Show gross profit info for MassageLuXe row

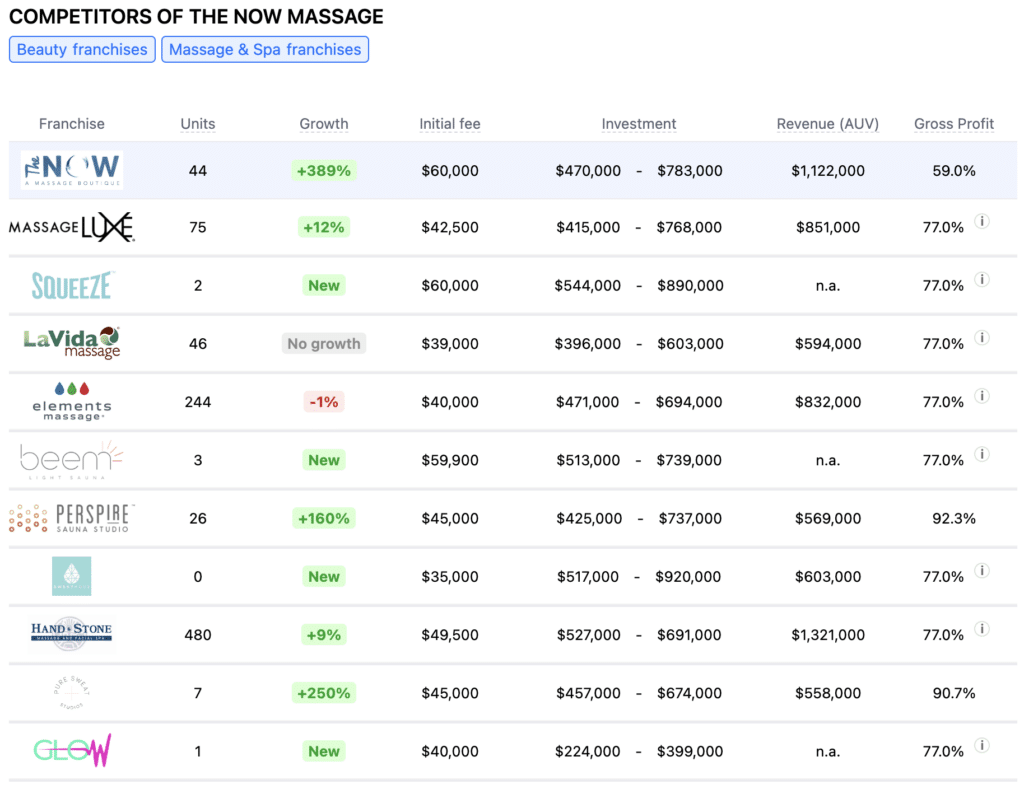[982, 221]
